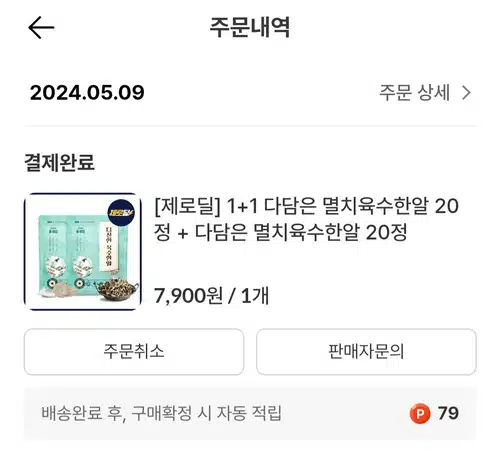Tap the 7,900원 / 1개 price text
Image resolution: width=500 pixels, height=450 pixels.
211,295
